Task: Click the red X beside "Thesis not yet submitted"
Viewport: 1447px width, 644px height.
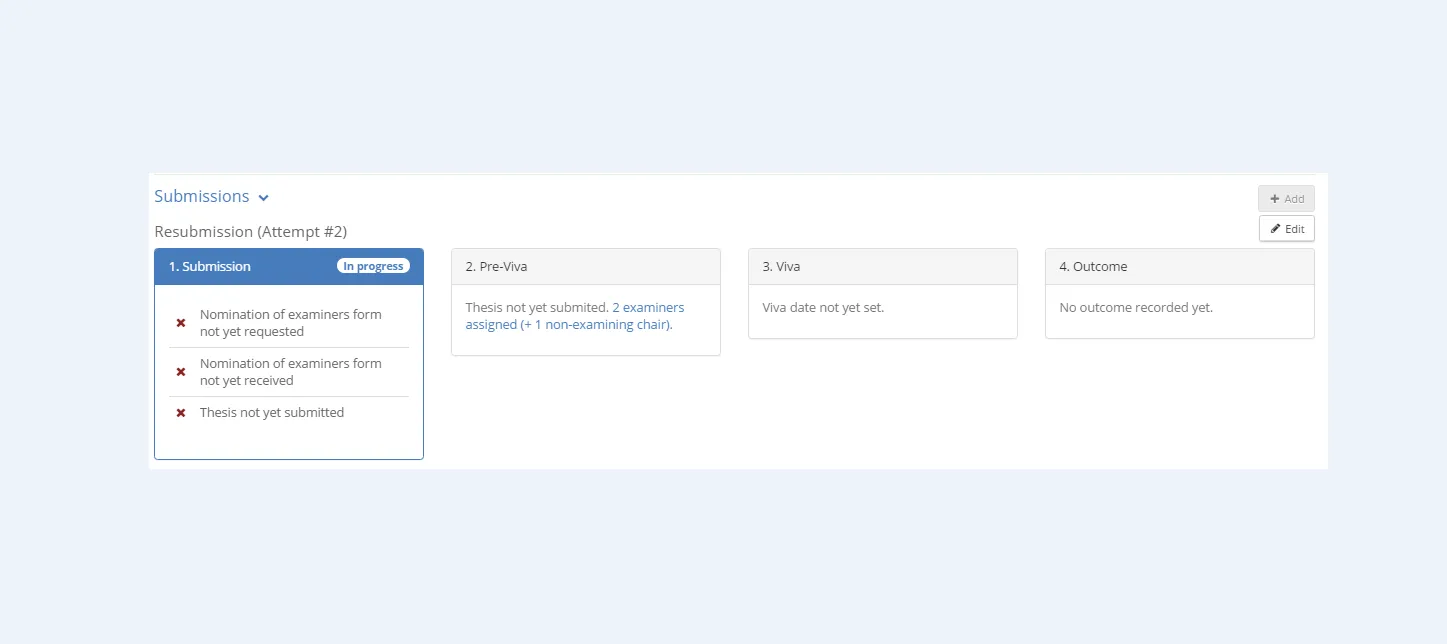Action: point(181,412)
